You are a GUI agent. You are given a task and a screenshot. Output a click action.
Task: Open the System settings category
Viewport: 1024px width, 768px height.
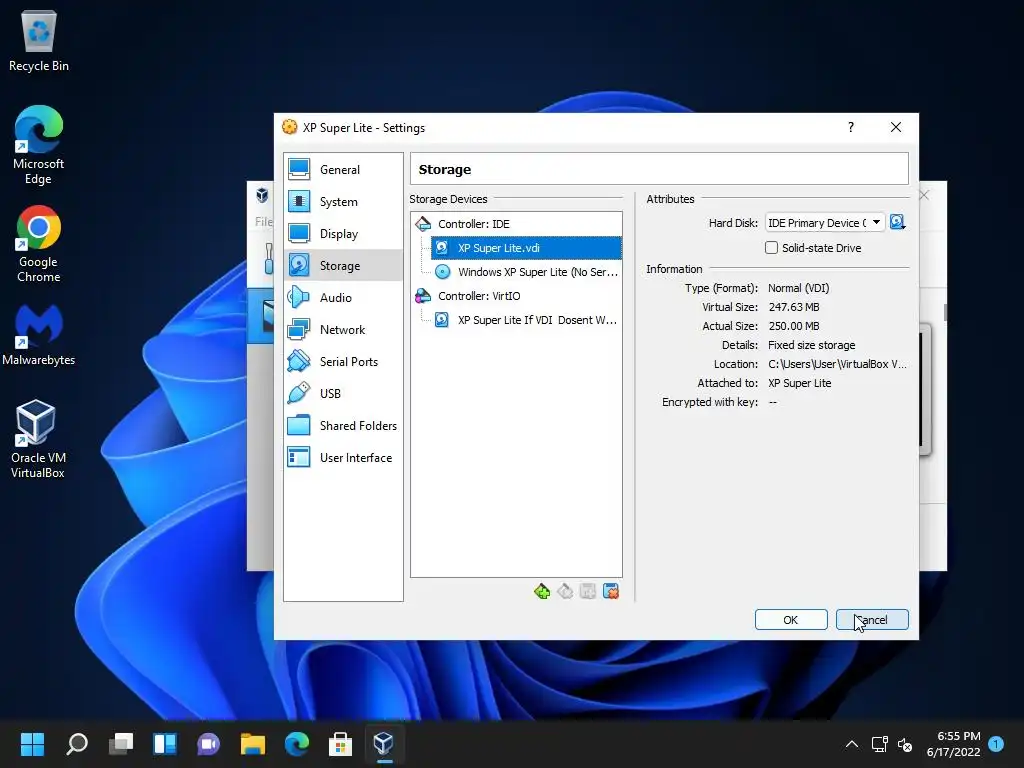343,202
